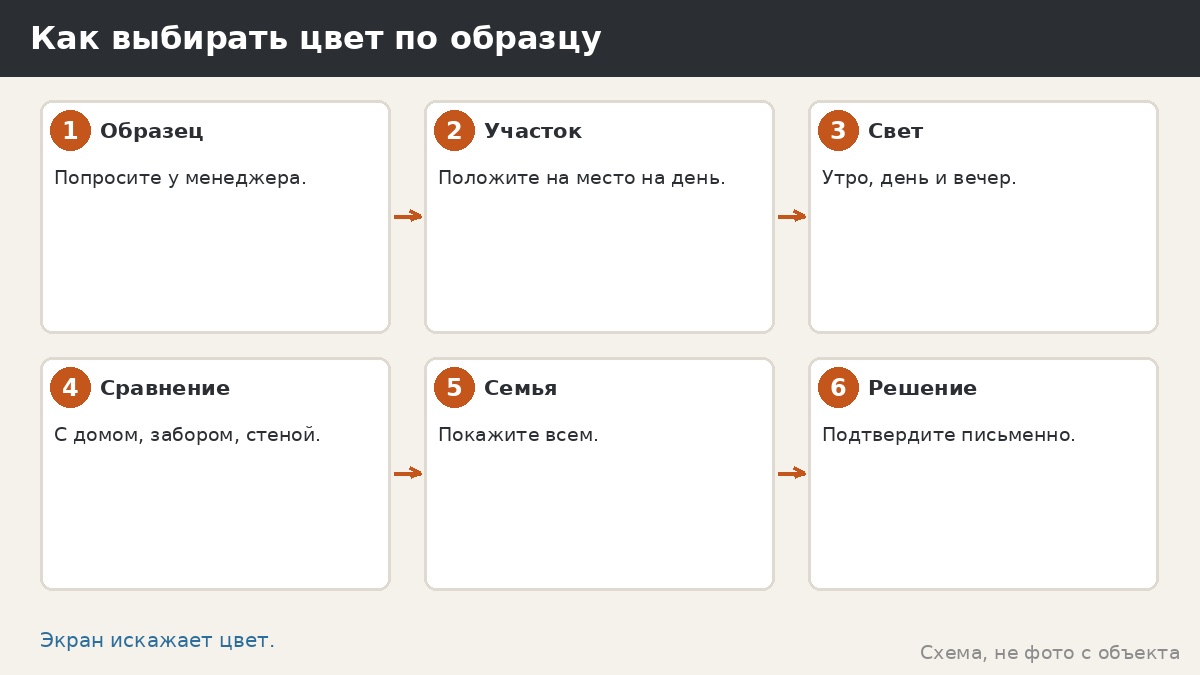Click the text "Утро, день и вечер."

coord(919,179)
